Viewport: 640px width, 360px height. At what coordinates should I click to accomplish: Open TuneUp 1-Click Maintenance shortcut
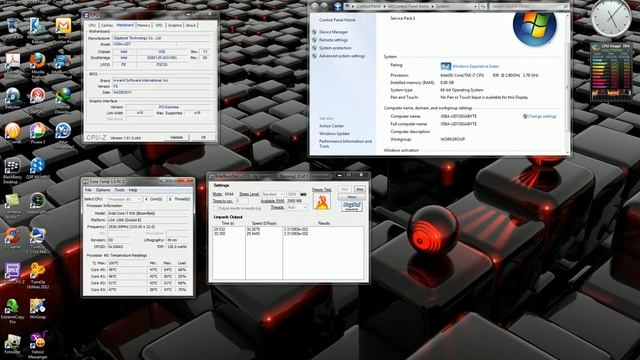click(38, 240)
